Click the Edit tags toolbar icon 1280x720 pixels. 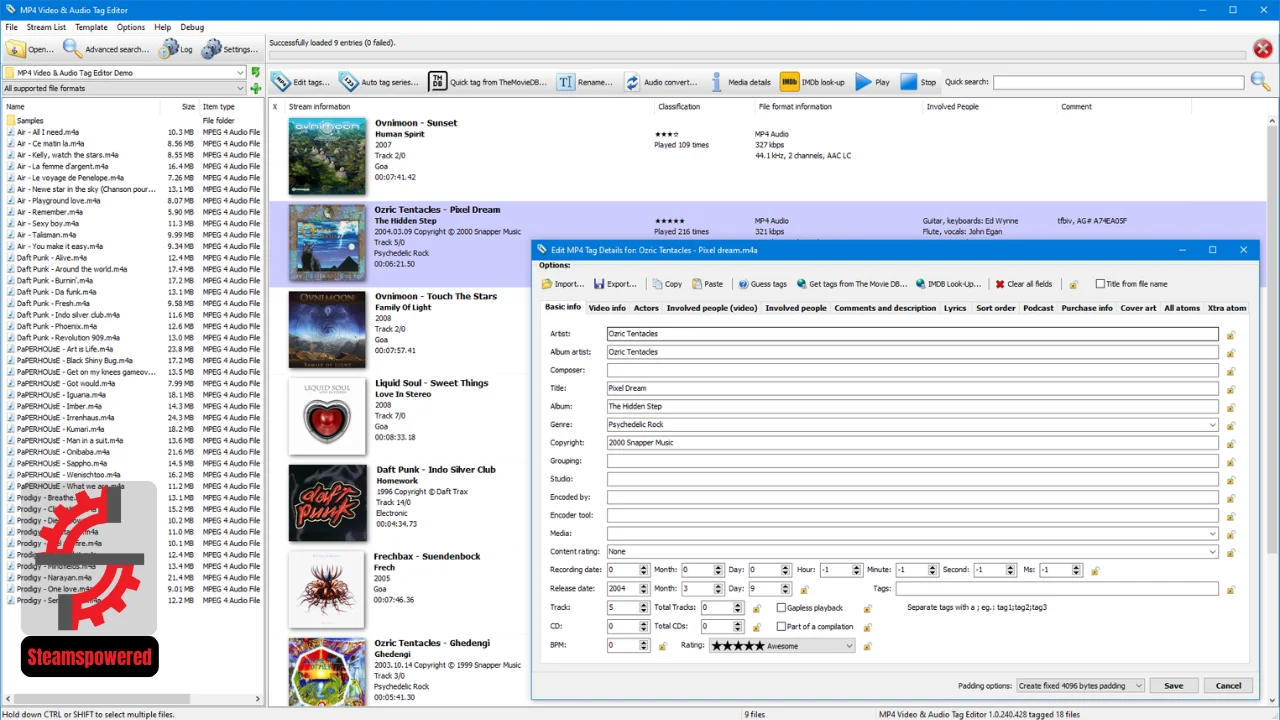point(282,82)
